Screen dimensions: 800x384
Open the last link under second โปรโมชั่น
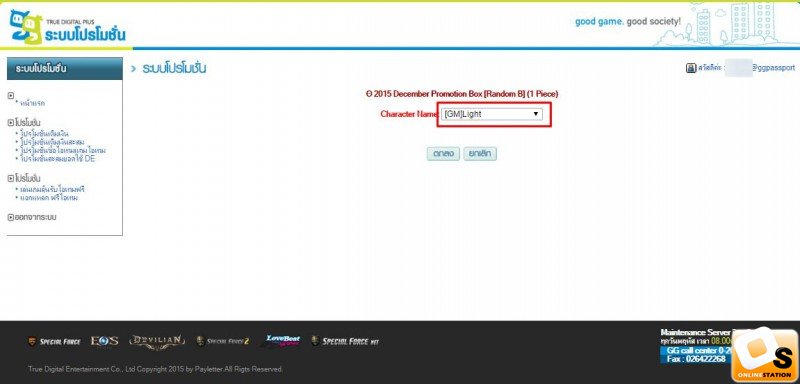click(48, 198)
